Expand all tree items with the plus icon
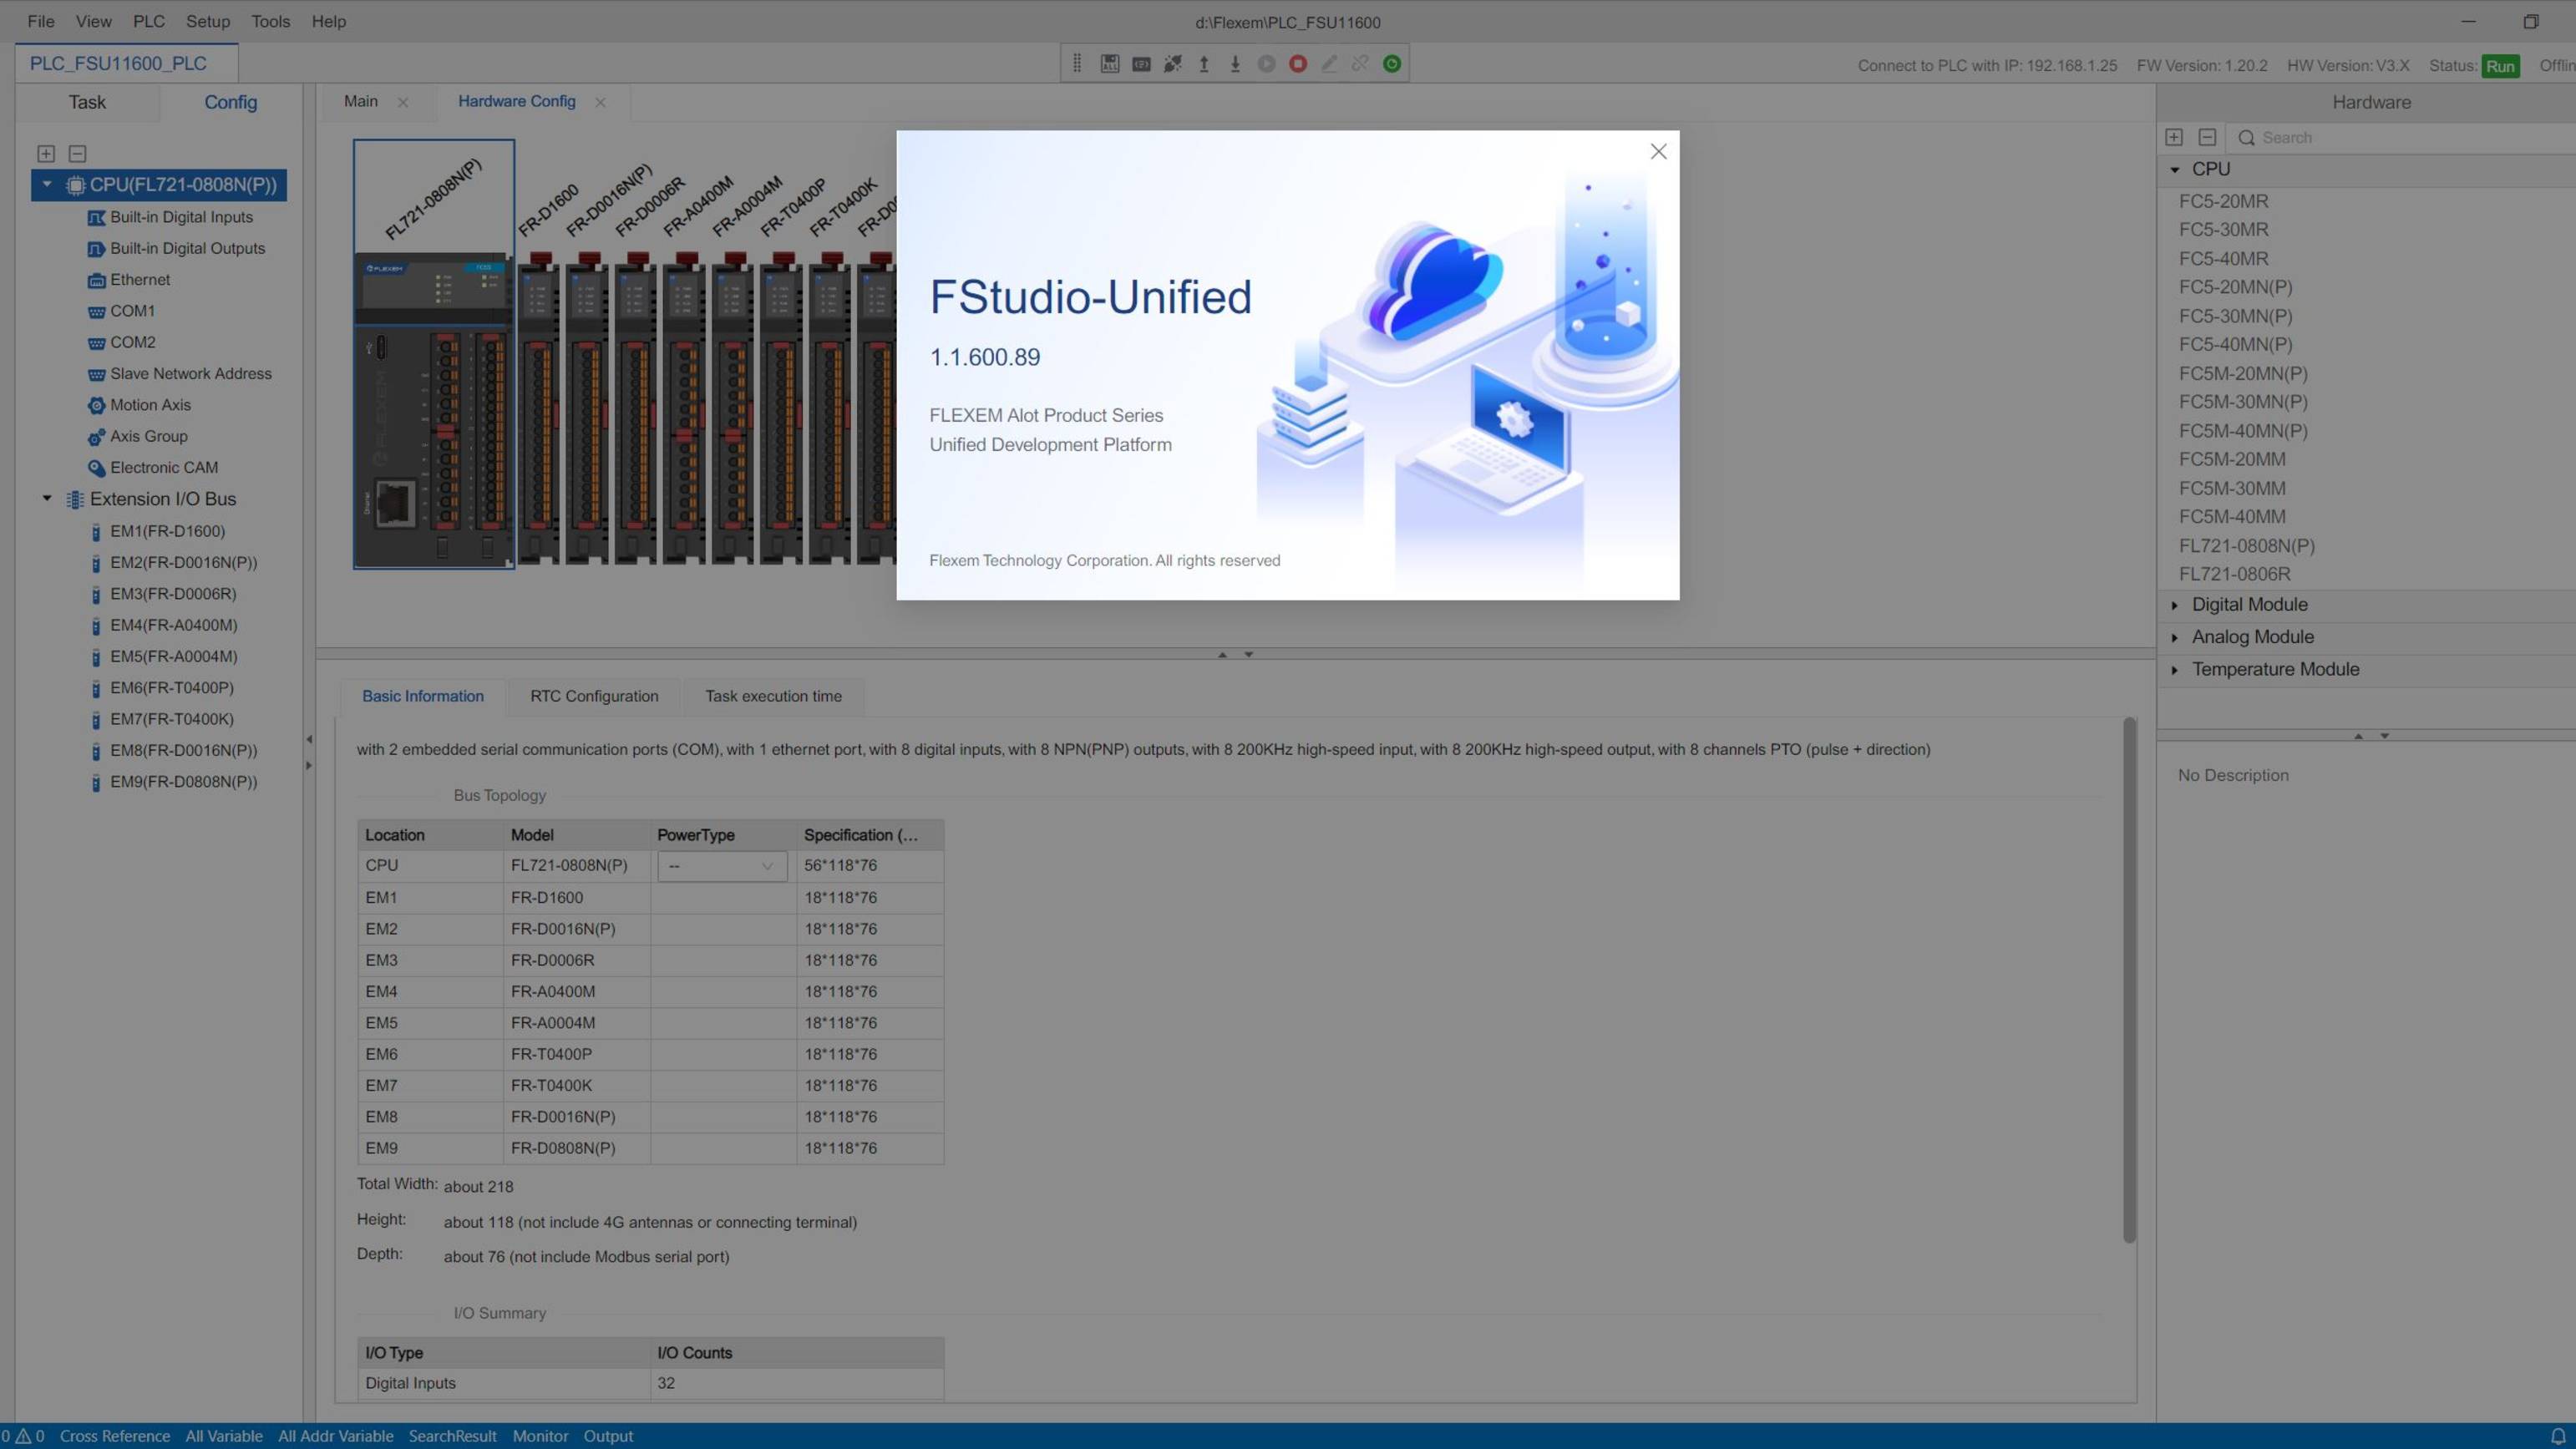The image size is (2576, 1449). click(46, 153)
